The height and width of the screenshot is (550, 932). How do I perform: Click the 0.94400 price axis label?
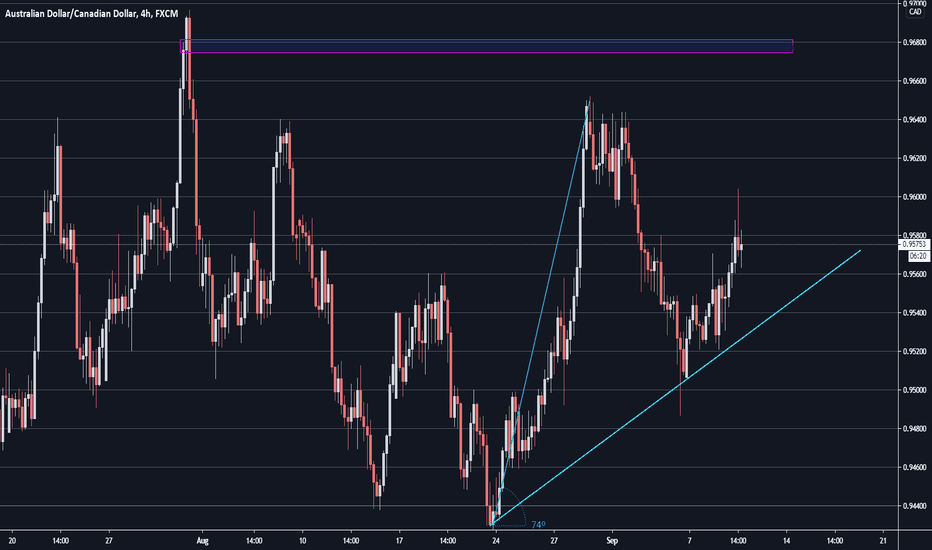916,506
